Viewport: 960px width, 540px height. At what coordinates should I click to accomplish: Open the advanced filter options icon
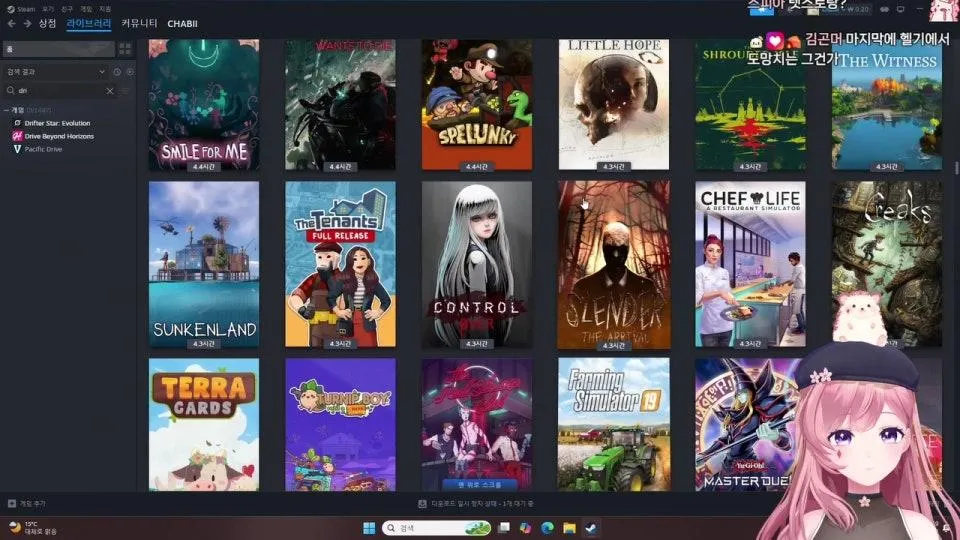[126, 91]
